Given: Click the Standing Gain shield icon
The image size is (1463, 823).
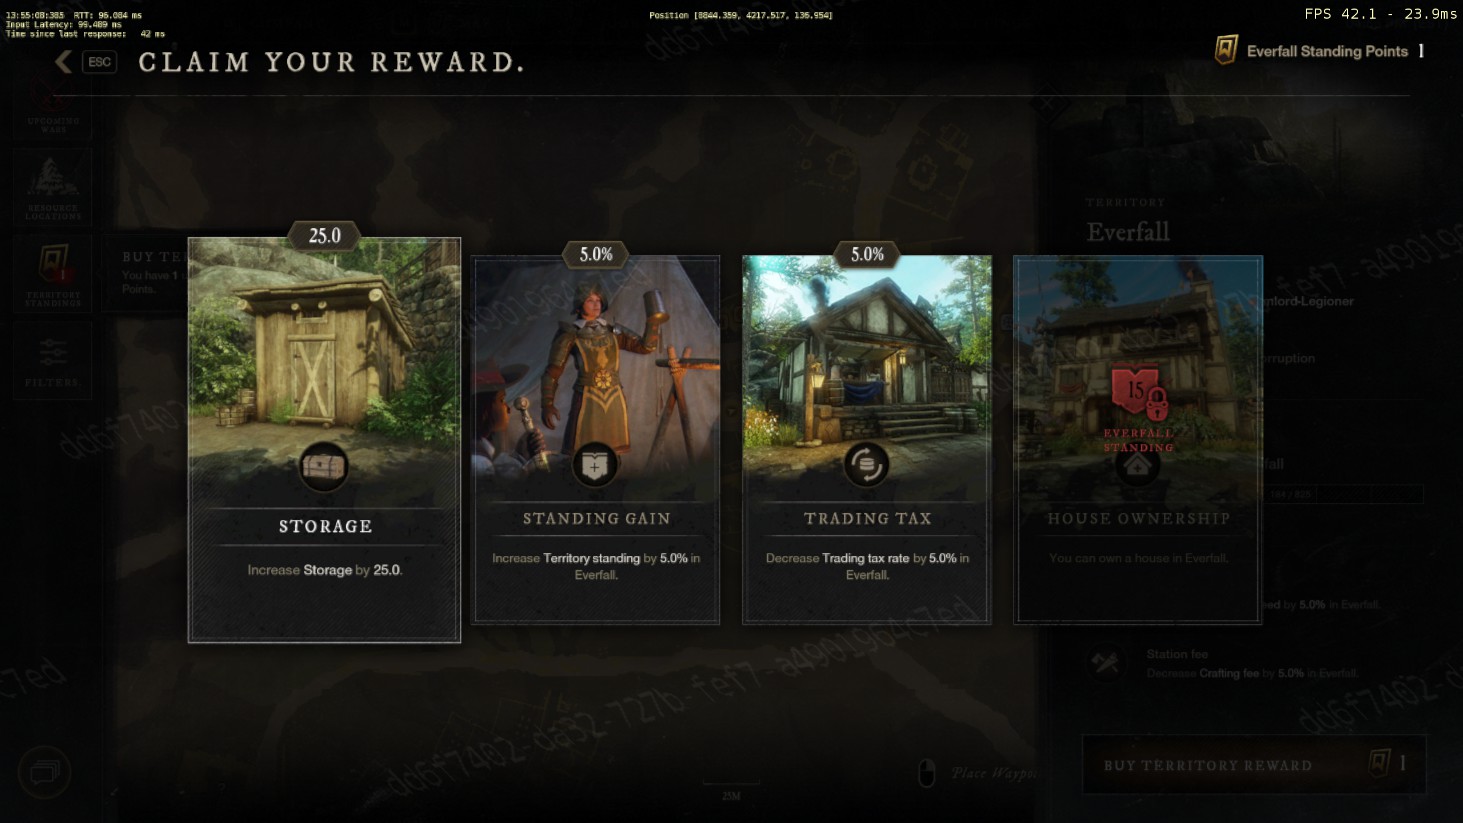Looking at the screenshot, I should pyautogui.click(x=595, y=465).
